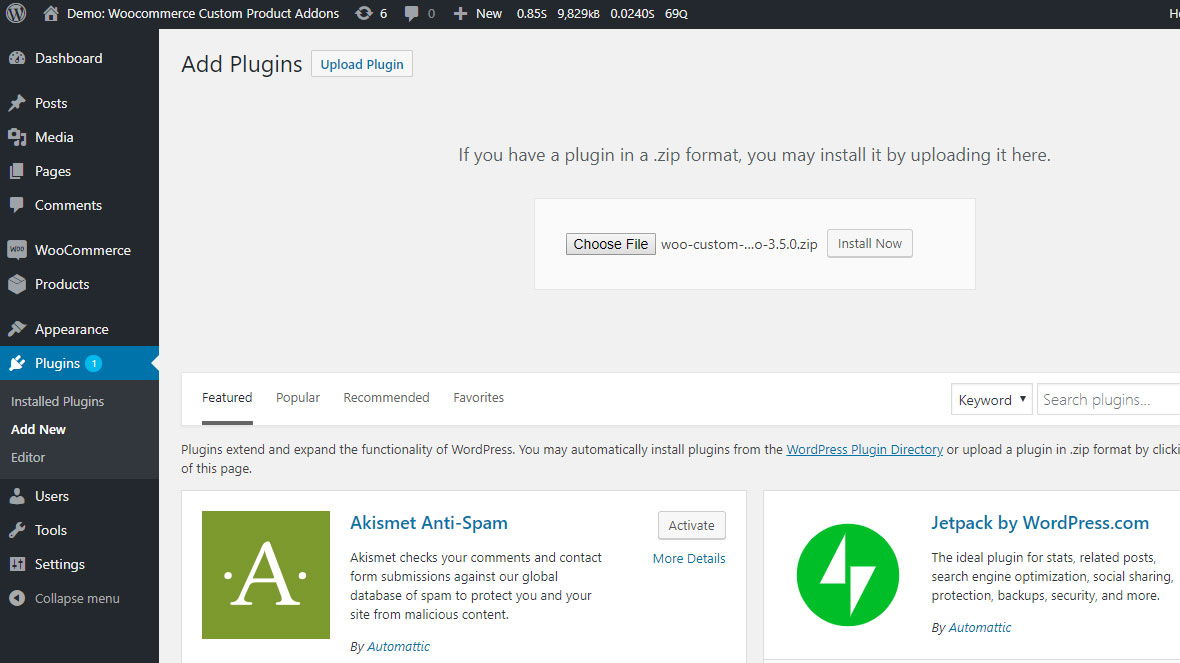
Task: Click the home site icon
Action: tap(50, 14)
